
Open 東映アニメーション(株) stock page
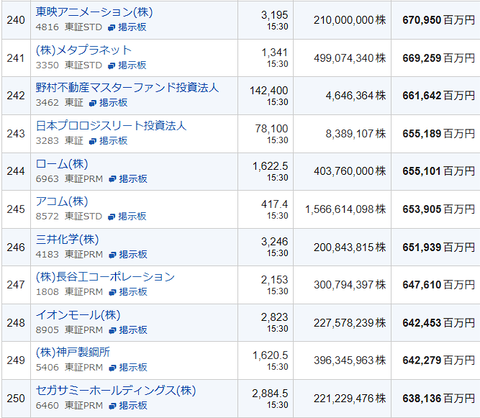(x=94, y=12)
